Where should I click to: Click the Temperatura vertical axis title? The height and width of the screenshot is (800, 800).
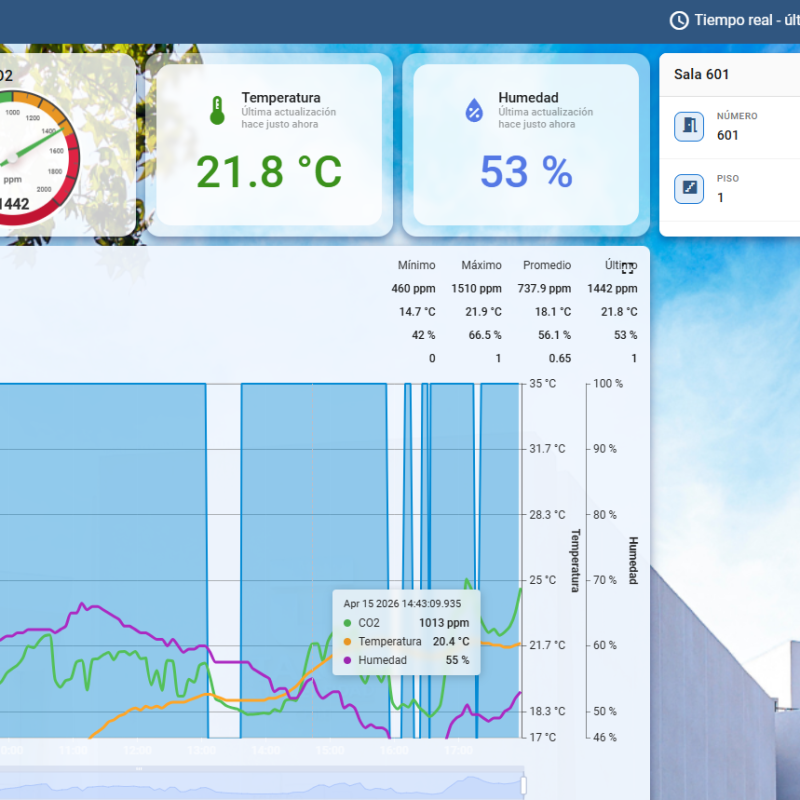click(575, 560)
